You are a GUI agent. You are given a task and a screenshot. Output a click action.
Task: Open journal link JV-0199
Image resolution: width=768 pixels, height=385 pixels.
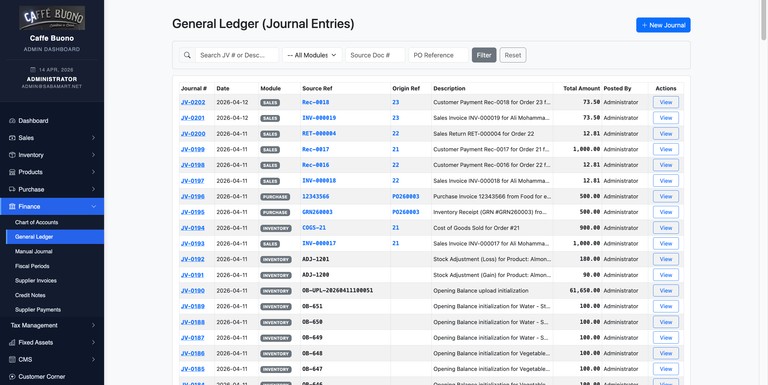click(x=192, y=149)
